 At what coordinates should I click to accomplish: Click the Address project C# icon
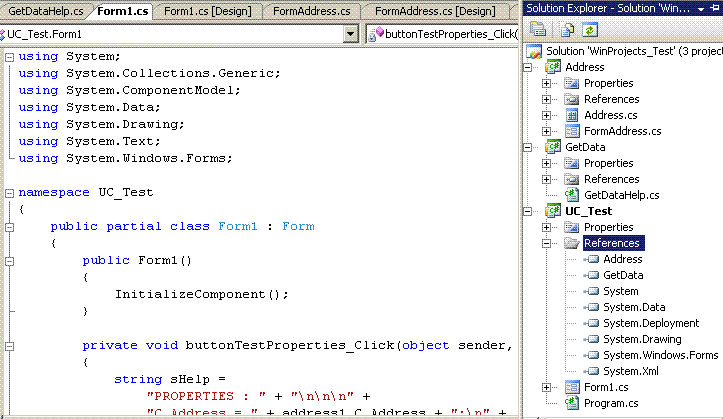point(553,67)
